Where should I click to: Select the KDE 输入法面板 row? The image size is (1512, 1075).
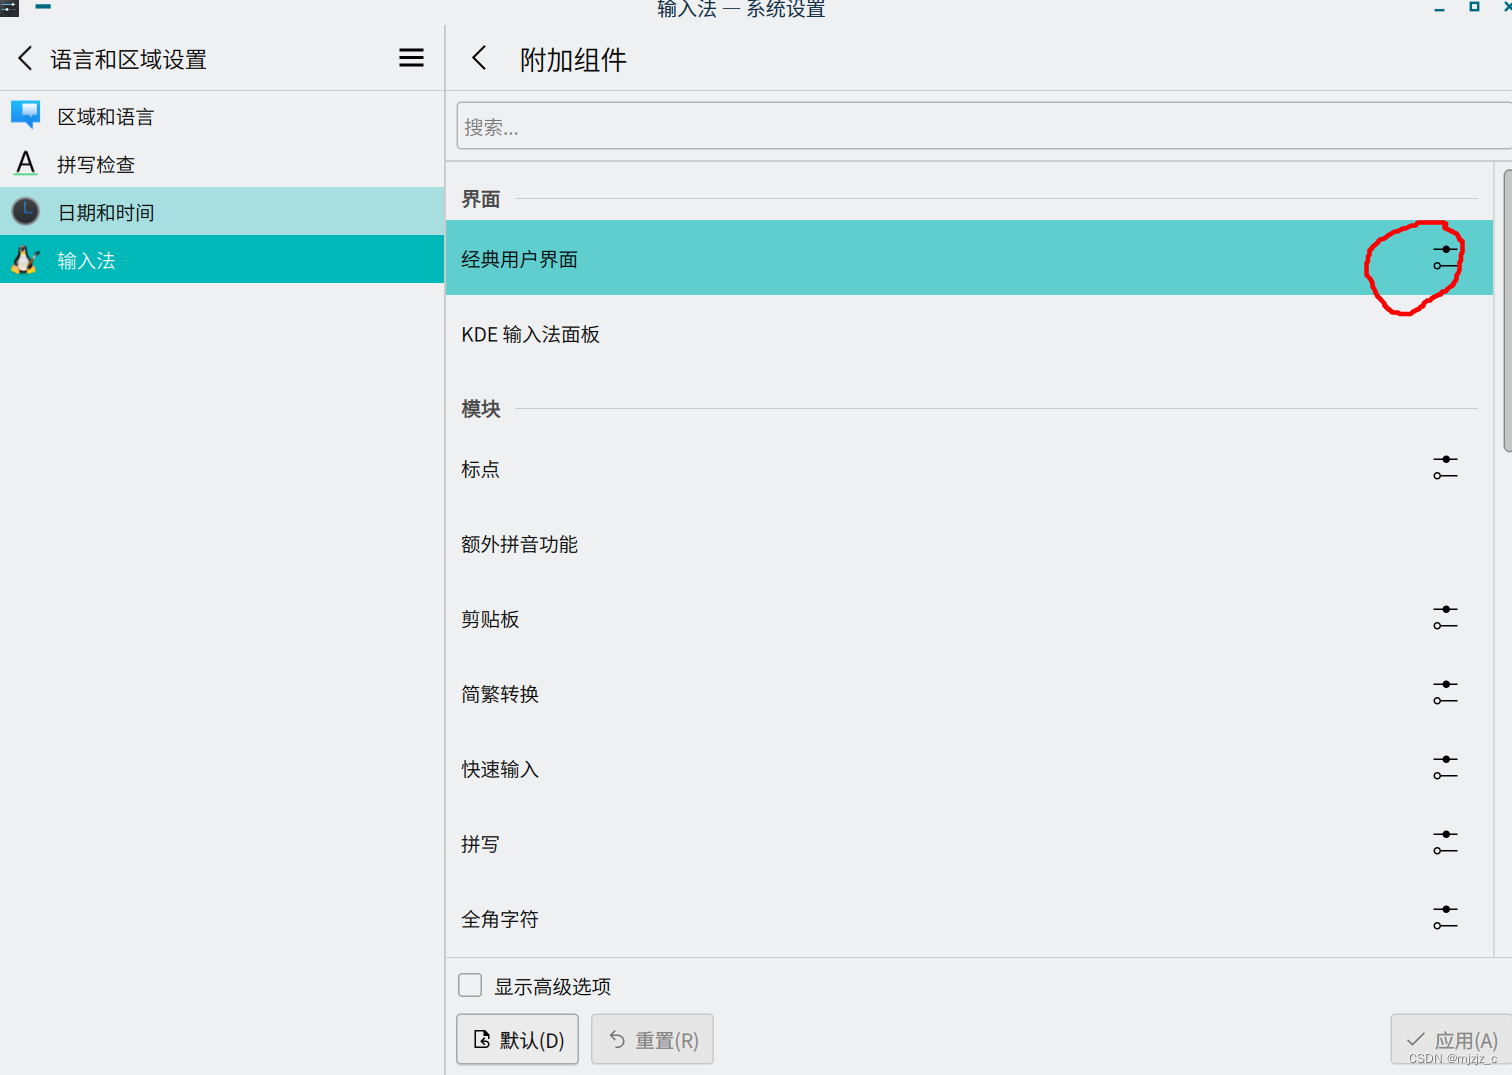(969, 333)
